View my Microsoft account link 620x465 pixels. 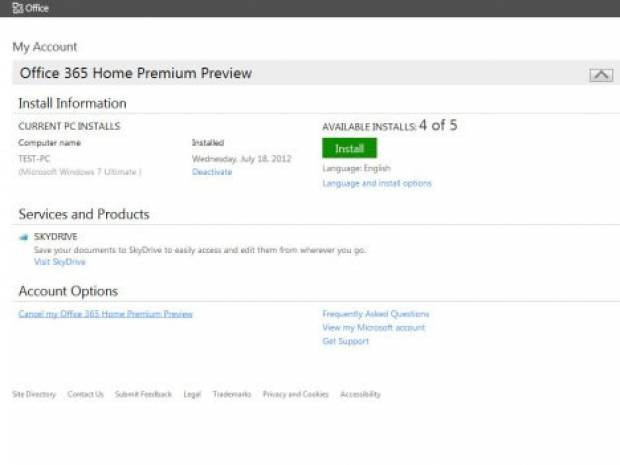click(x=374, y=327)
